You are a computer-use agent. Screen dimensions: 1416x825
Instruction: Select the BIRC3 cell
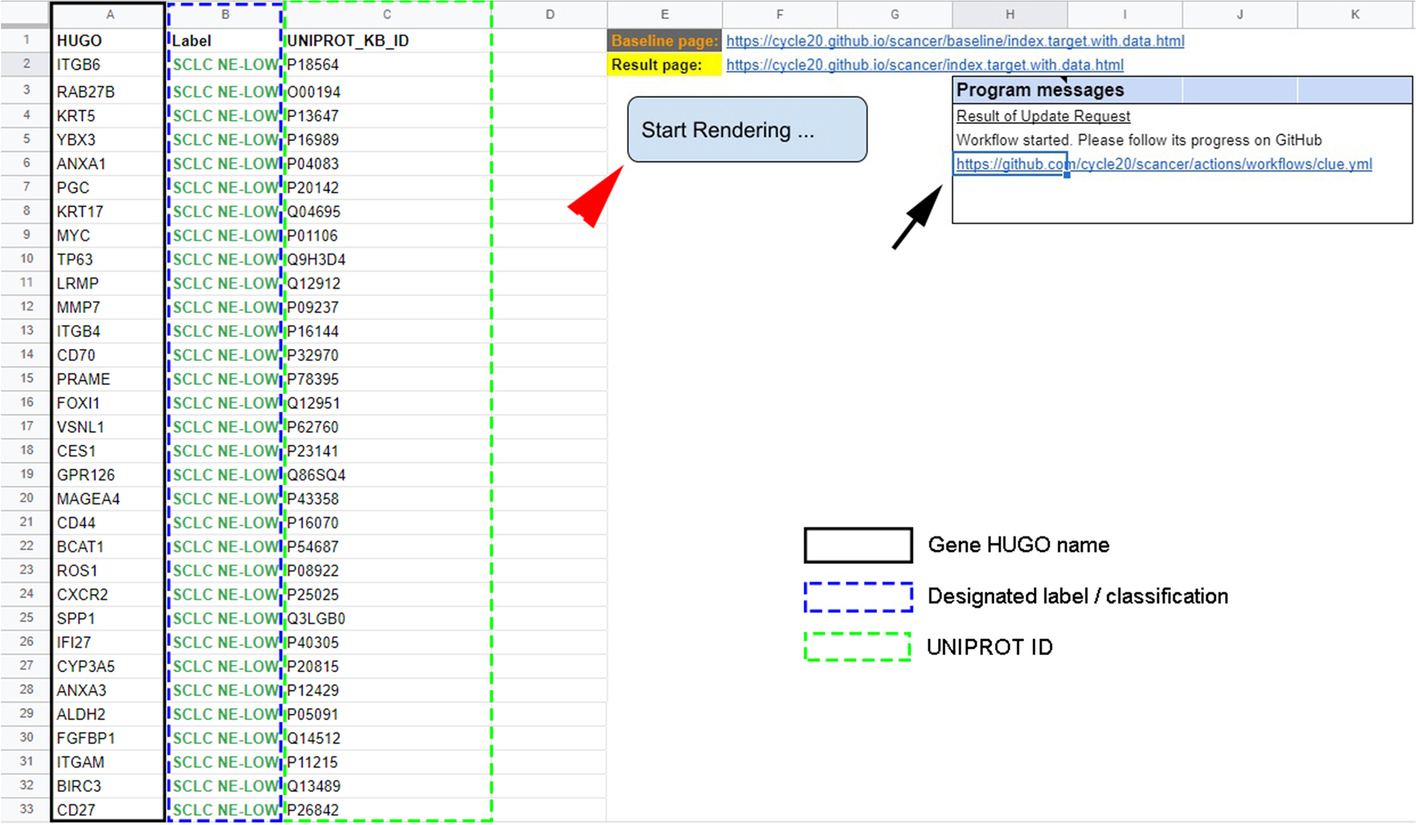click(108, 786)
